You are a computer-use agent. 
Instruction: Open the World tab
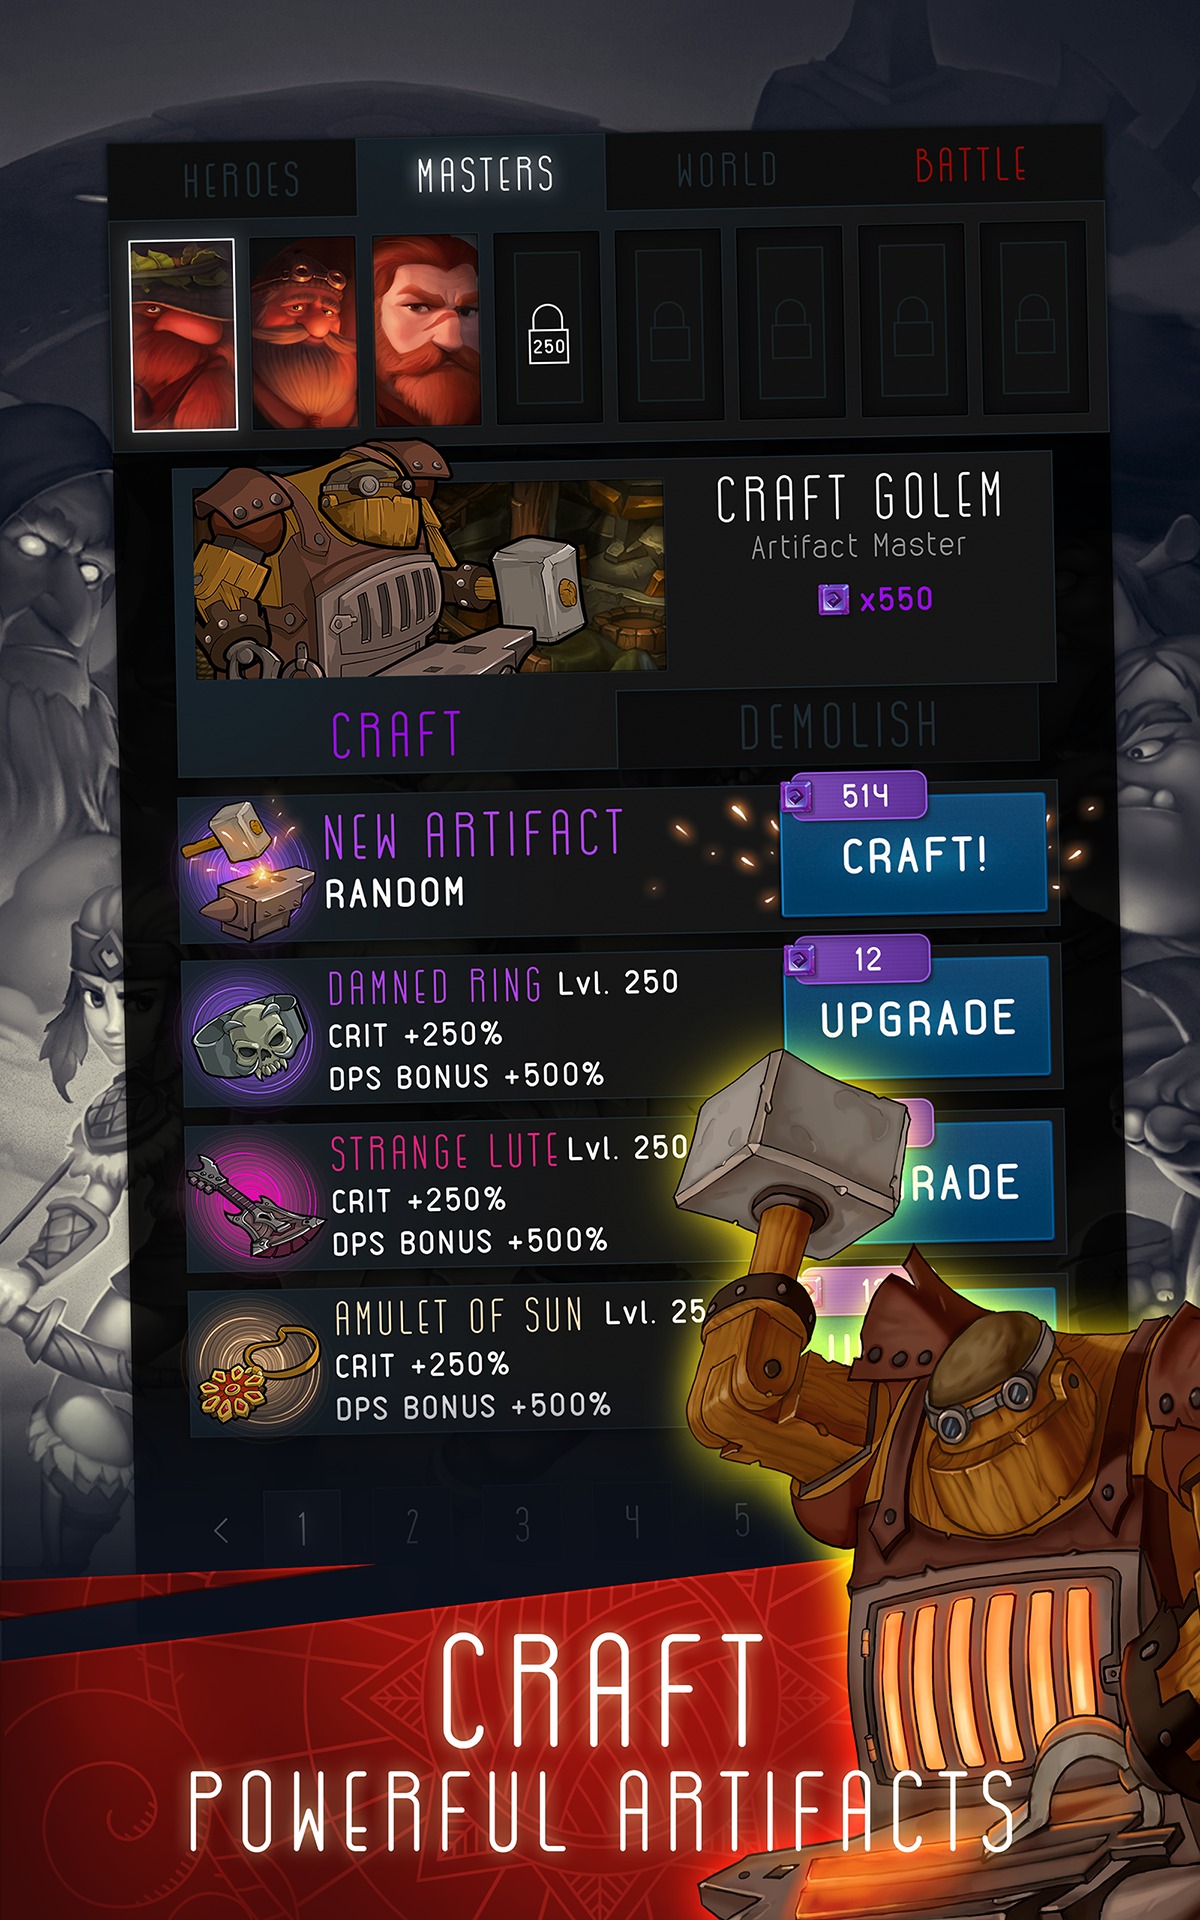(x=728, y=170)
